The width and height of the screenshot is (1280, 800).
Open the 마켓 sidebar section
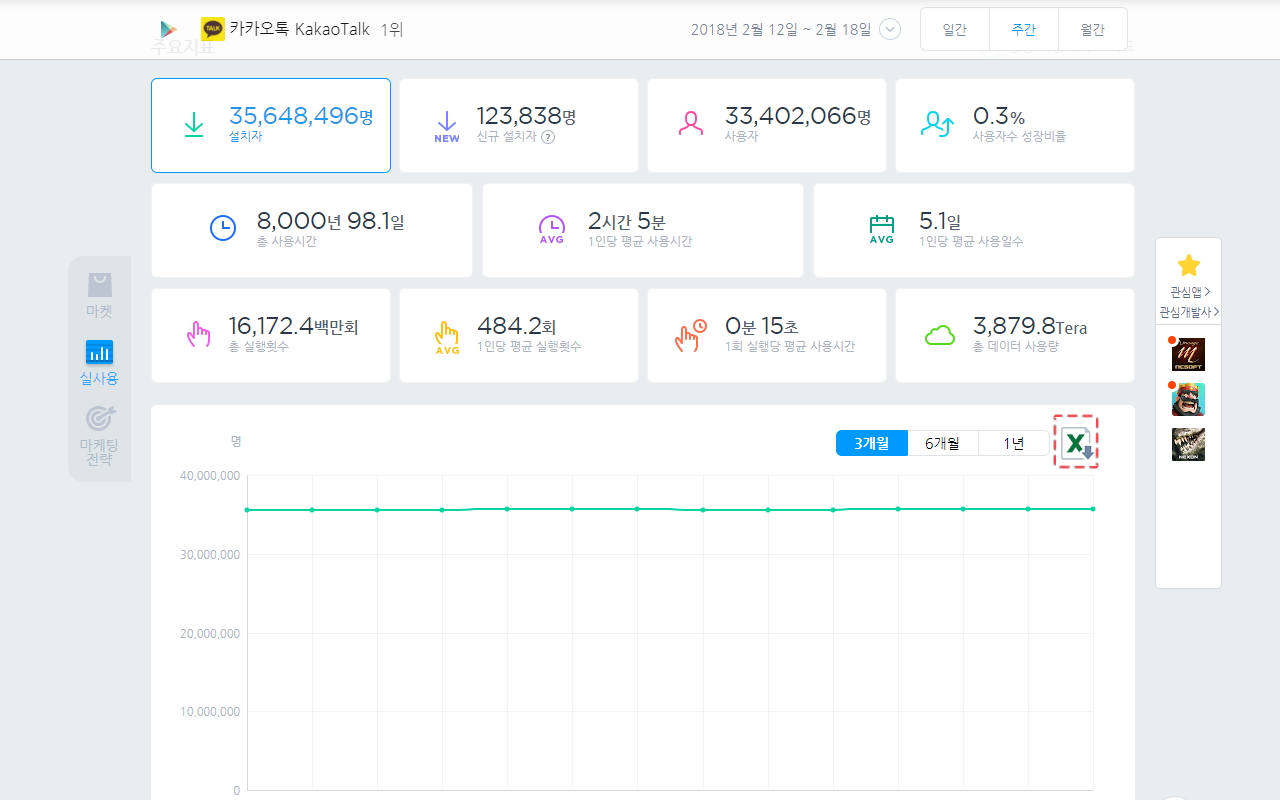click(x=99, y=296)
